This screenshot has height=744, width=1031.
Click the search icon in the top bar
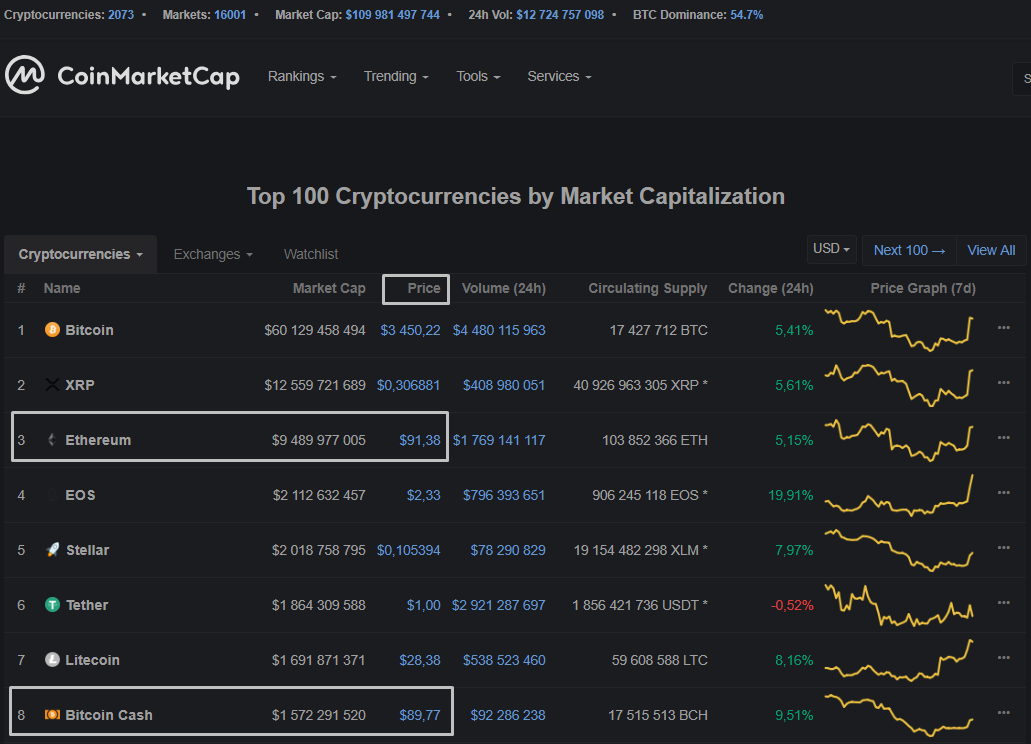tap(1025, 78)
